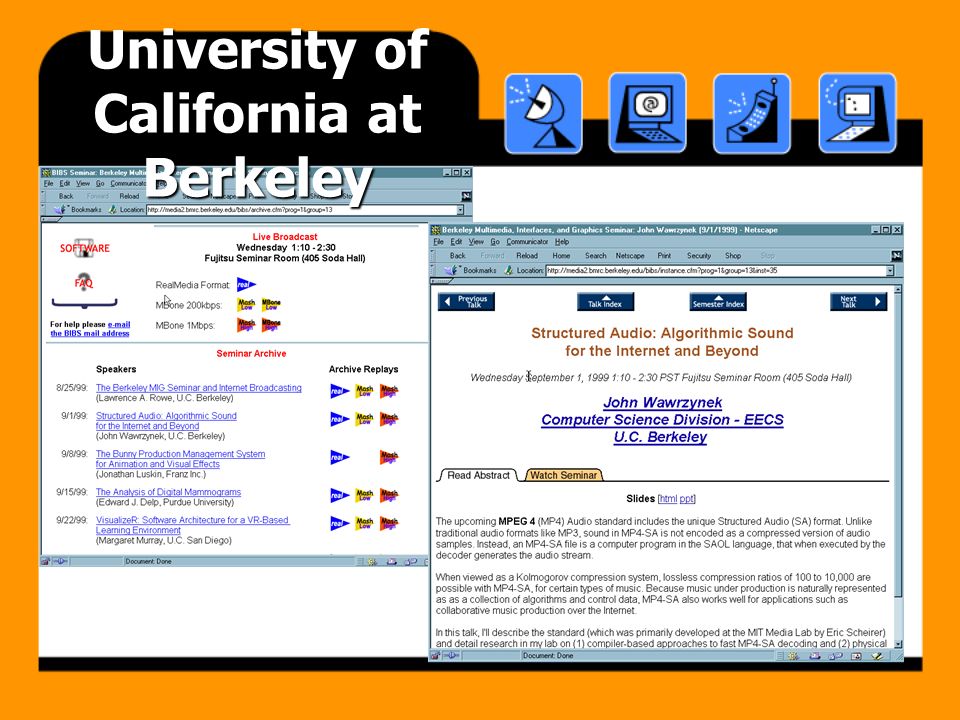The image size is (960, 720).
Task: Click Search in the right Netscape toolbar
Action: click(x=595, y=256)
